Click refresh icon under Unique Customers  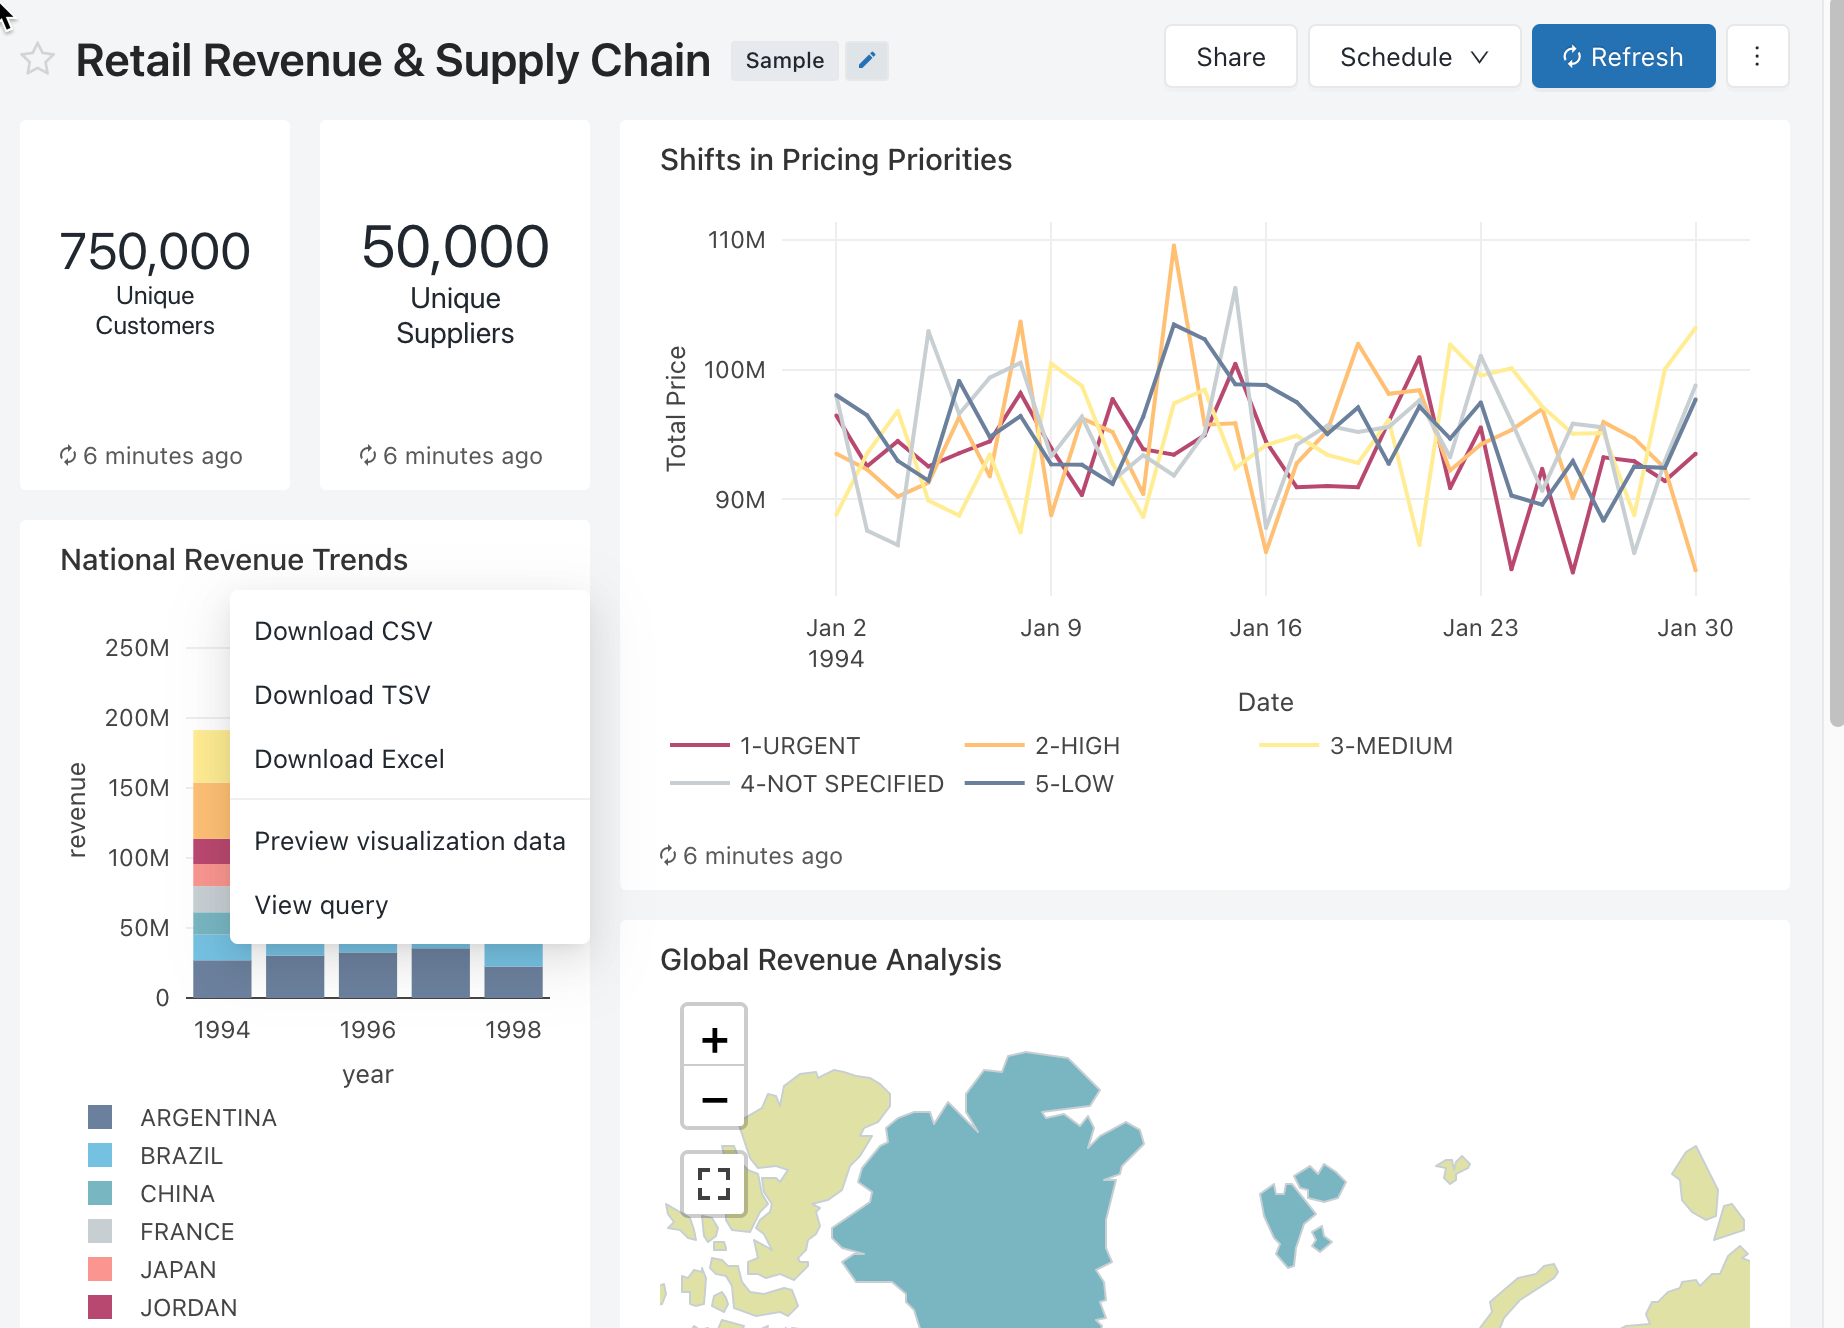tap(68, 456)
